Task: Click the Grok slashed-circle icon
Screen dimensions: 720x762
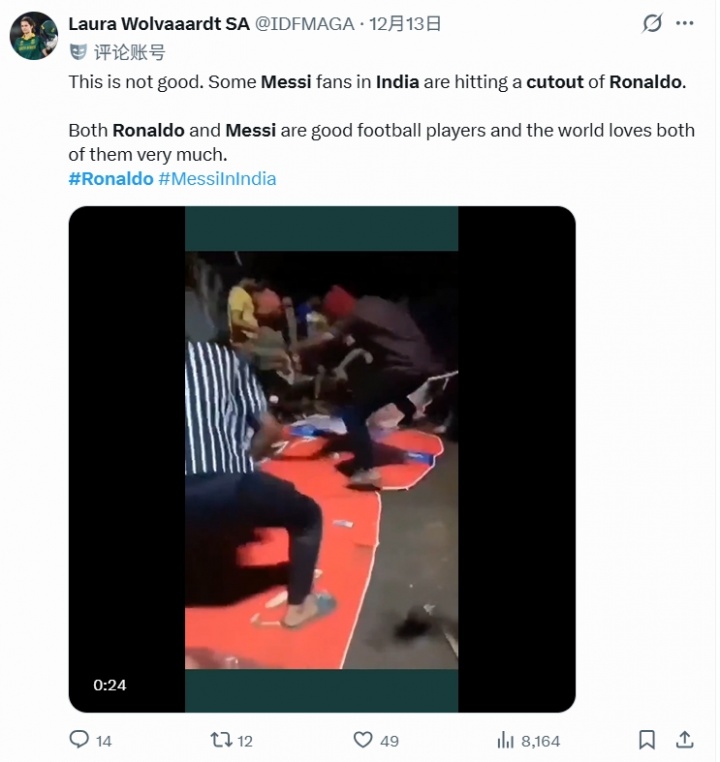Action: click(651, 23)
